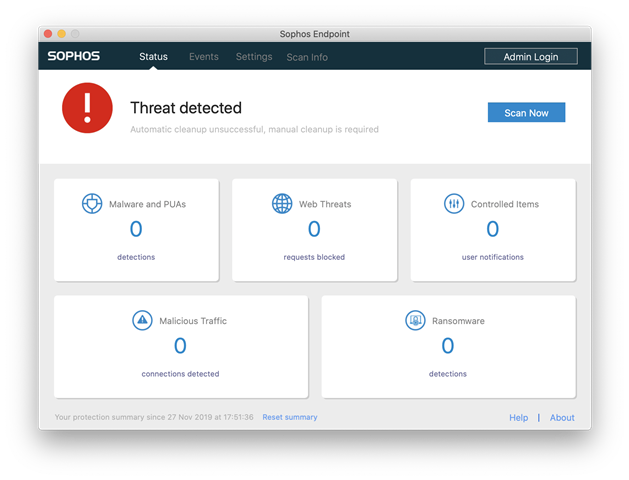
Task: Click the Web Threats globe icon
Action: pos(282,204)
